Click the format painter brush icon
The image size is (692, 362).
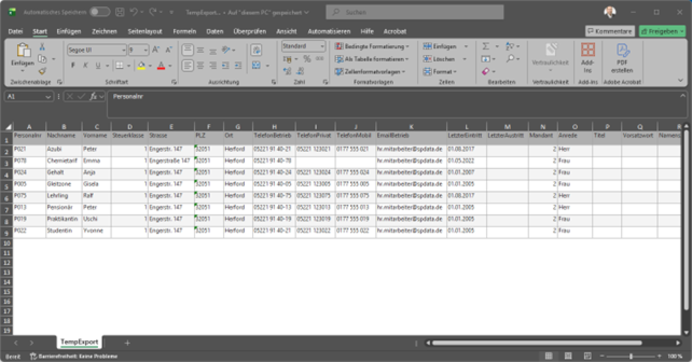[x=42, y=71]
